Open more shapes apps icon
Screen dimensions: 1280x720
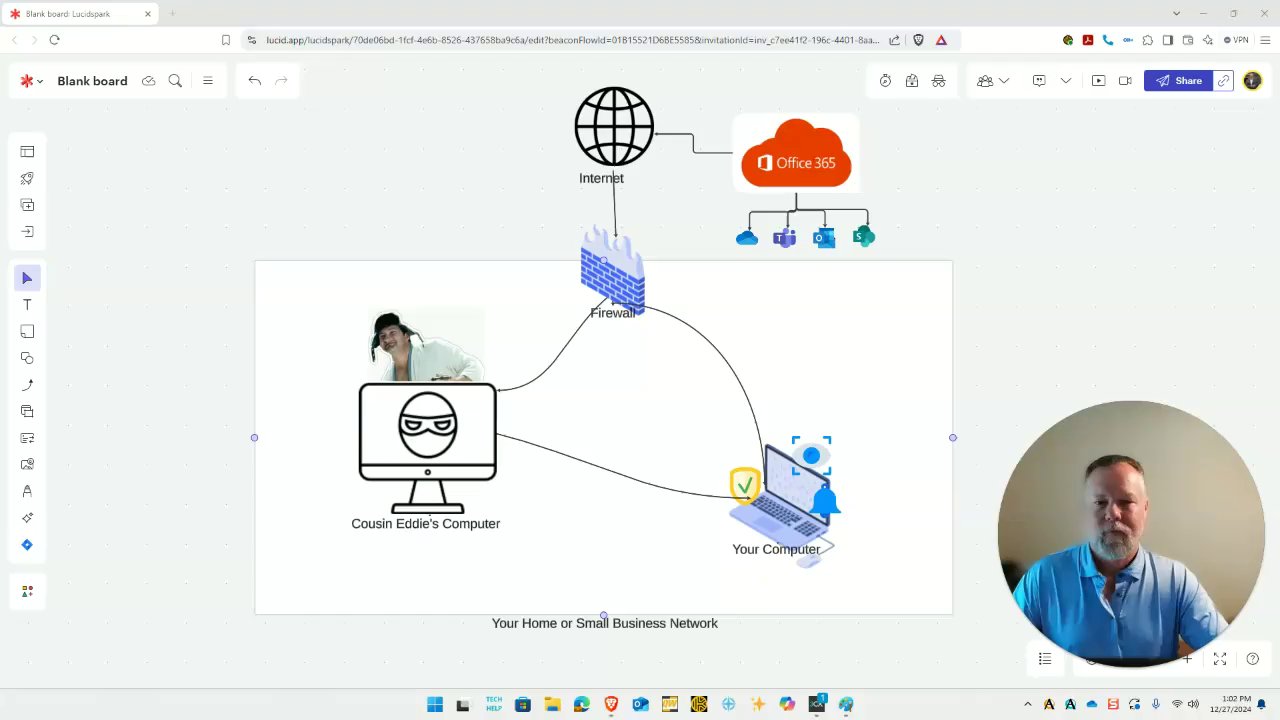[x=27, y=591]
